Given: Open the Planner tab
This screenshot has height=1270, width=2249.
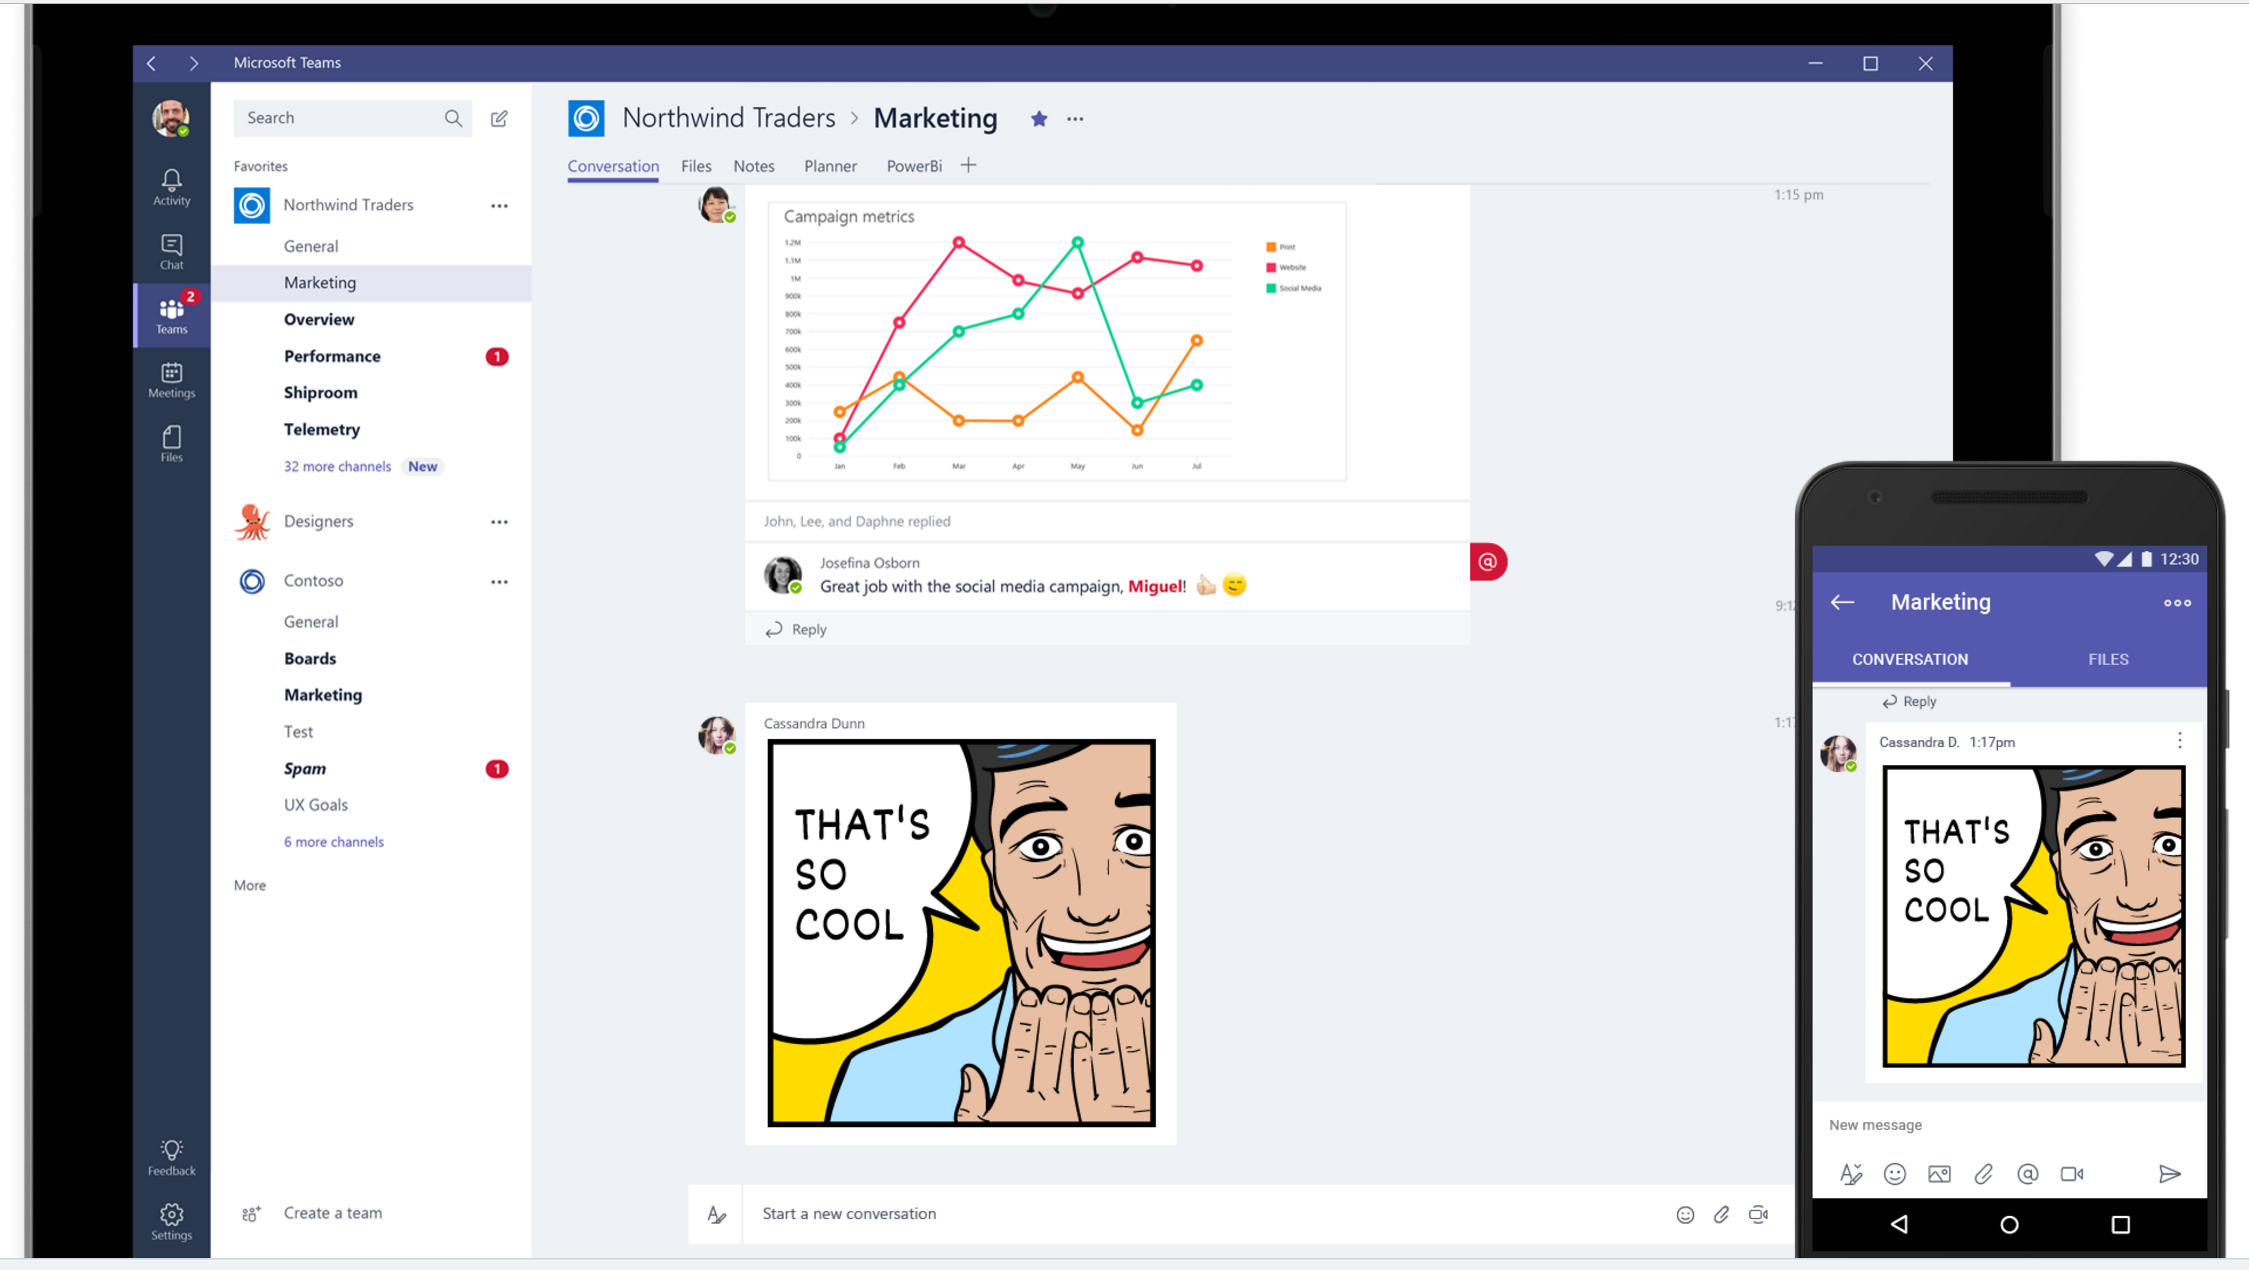Looking at the screenshot, I should pyautogui.click(x=830, y=166).
